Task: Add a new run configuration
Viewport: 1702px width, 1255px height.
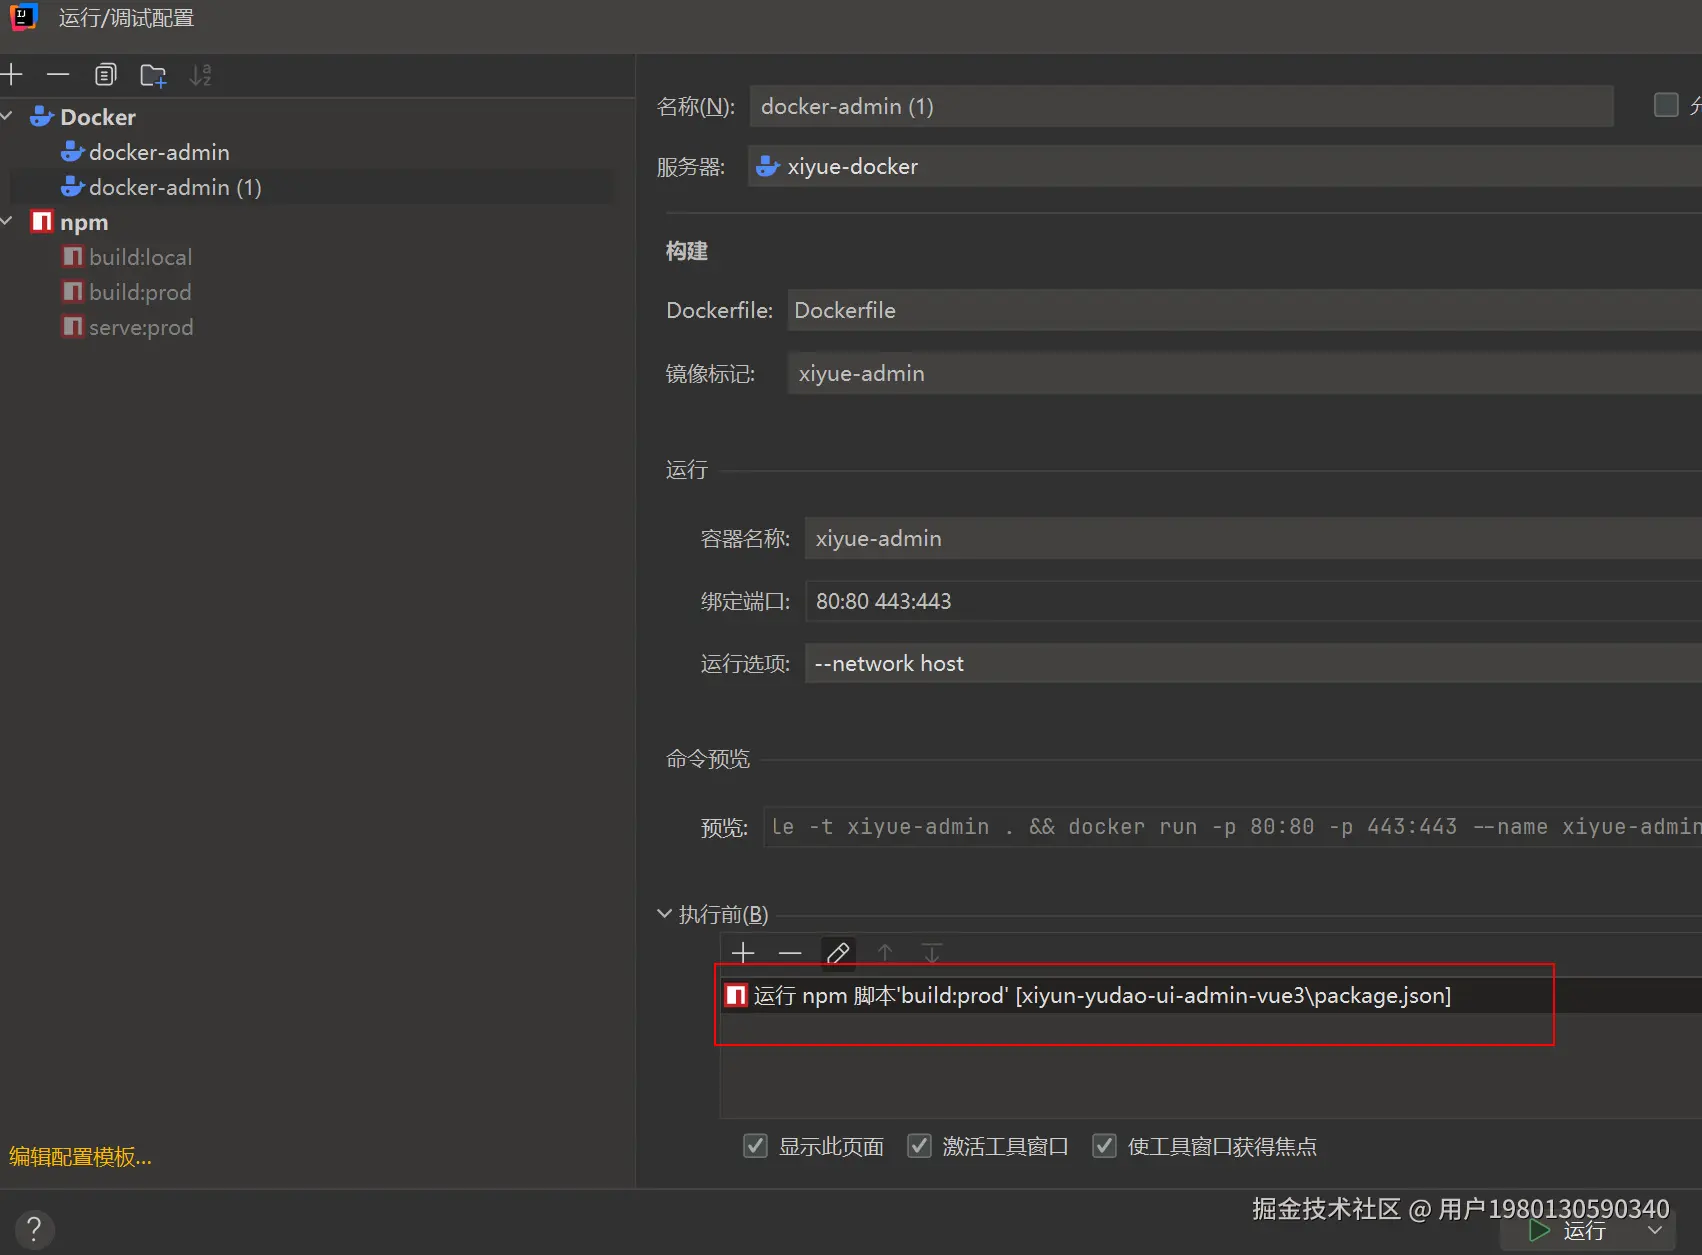Action: point(12,75)
